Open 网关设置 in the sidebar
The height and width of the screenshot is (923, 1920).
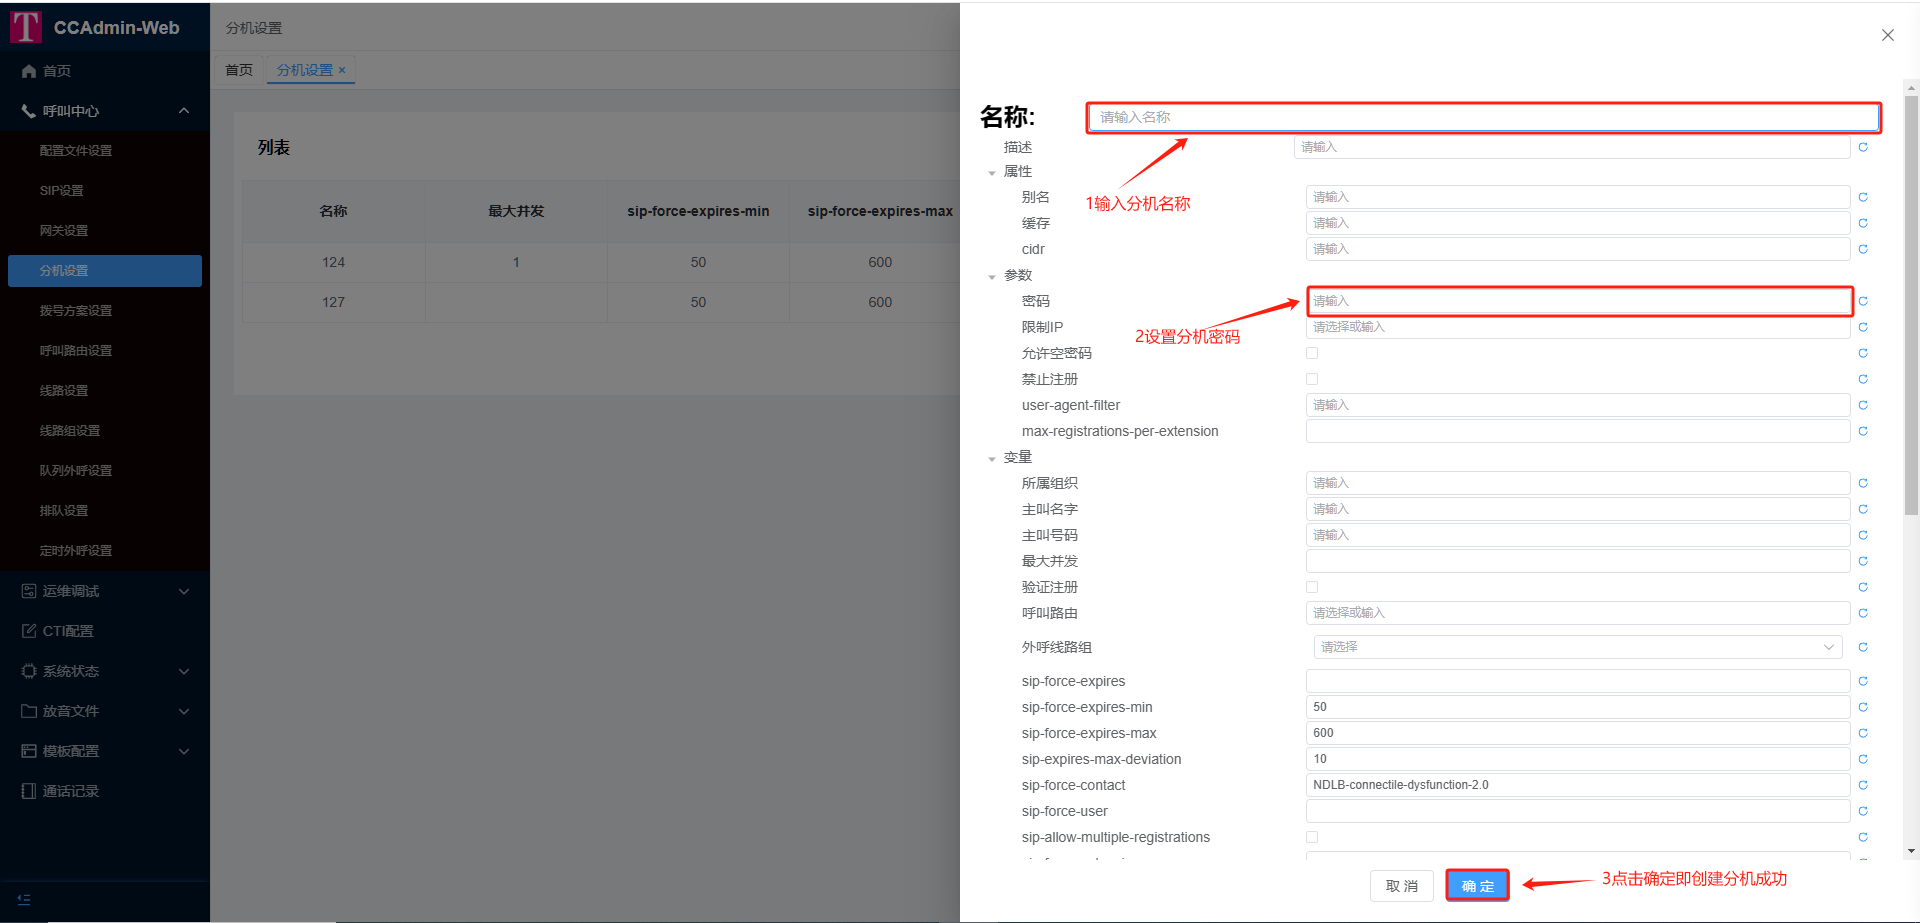[64, 231]
